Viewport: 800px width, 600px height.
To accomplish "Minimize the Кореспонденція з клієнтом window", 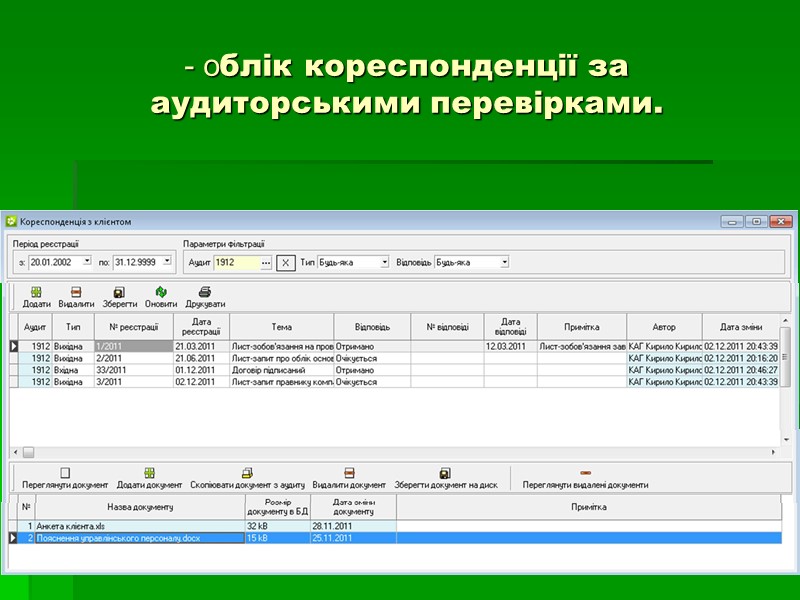I will point(732,221).
